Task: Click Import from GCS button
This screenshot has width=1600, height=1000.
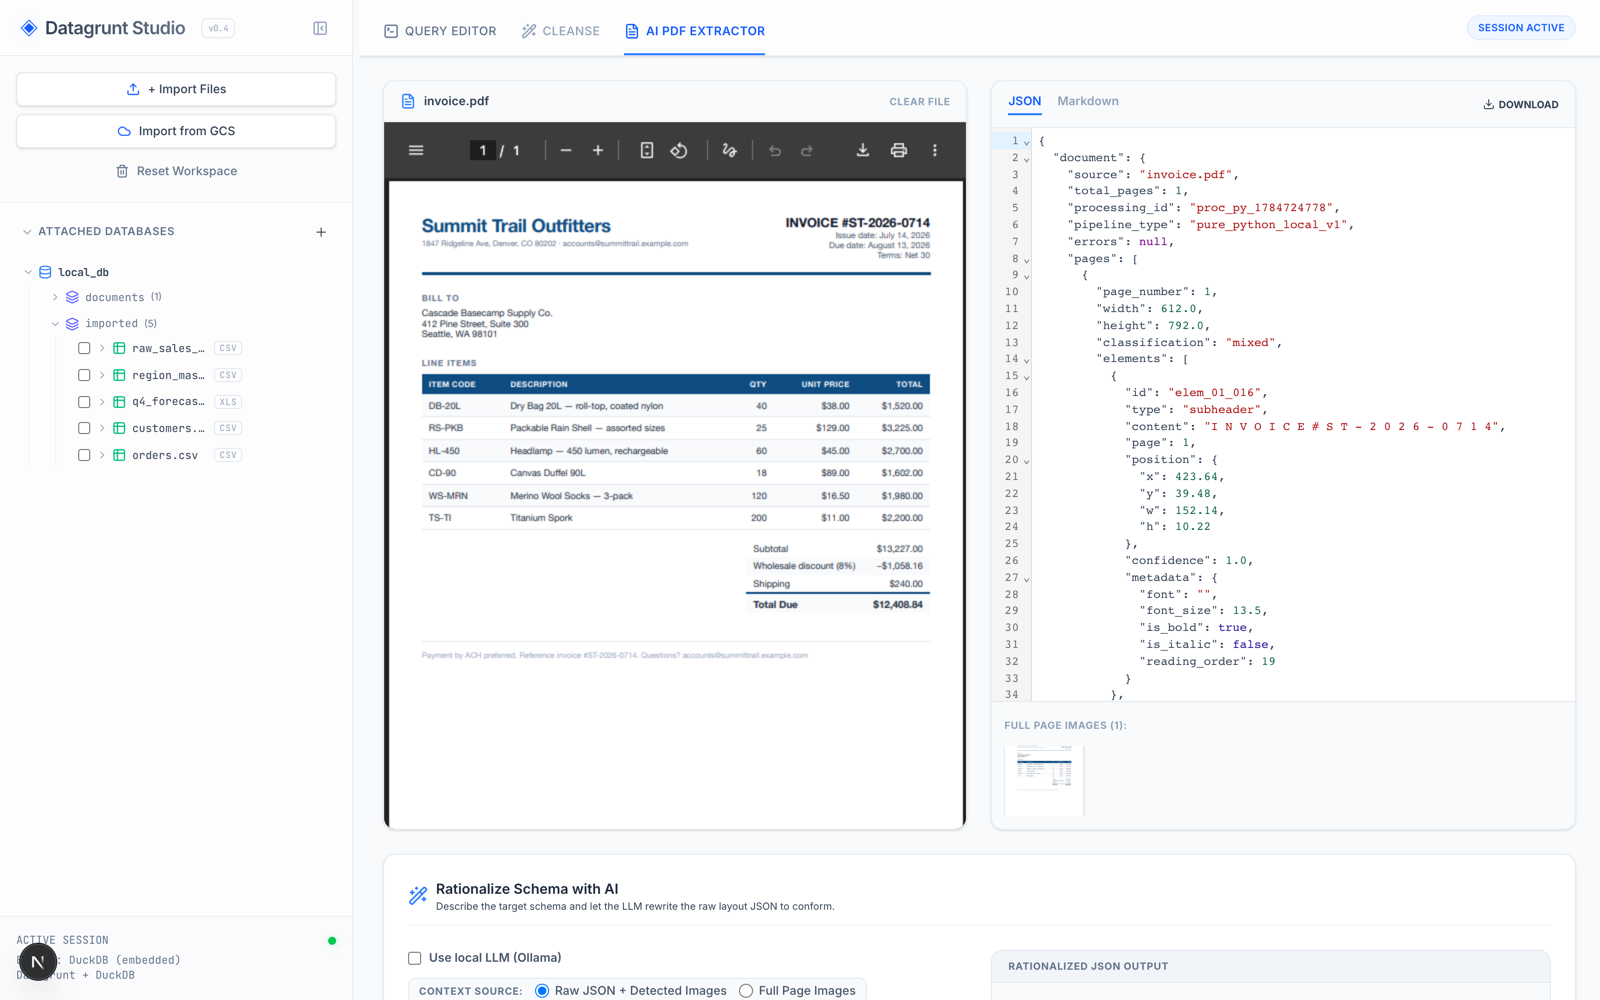Action: coord(176,131)
